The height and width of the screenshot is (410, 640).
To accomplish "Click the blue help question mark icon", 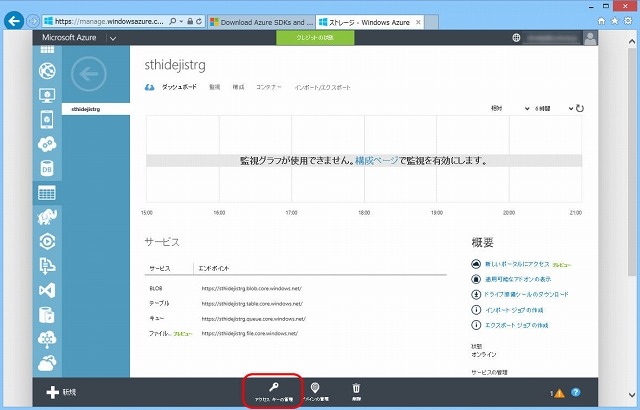I will tap(576, 392).
